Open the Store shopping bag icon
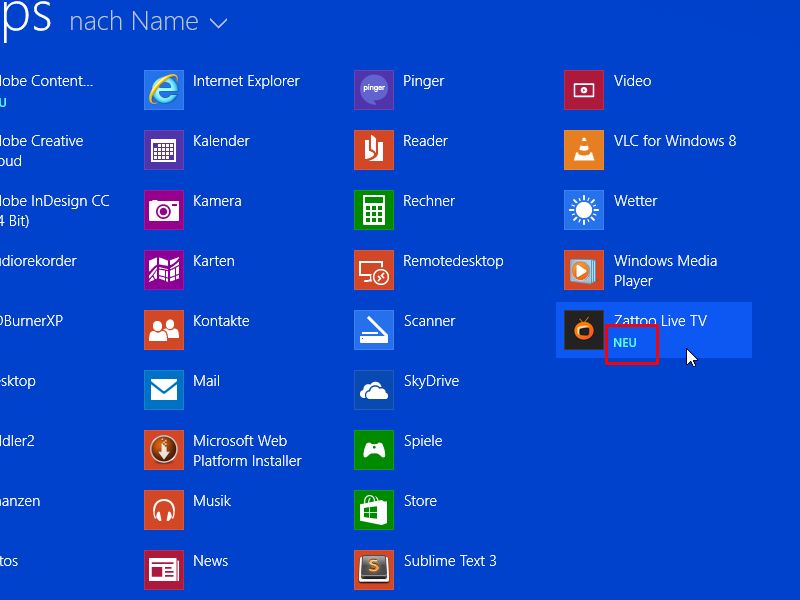Screen dimensions: 800x600 [374, 510]
